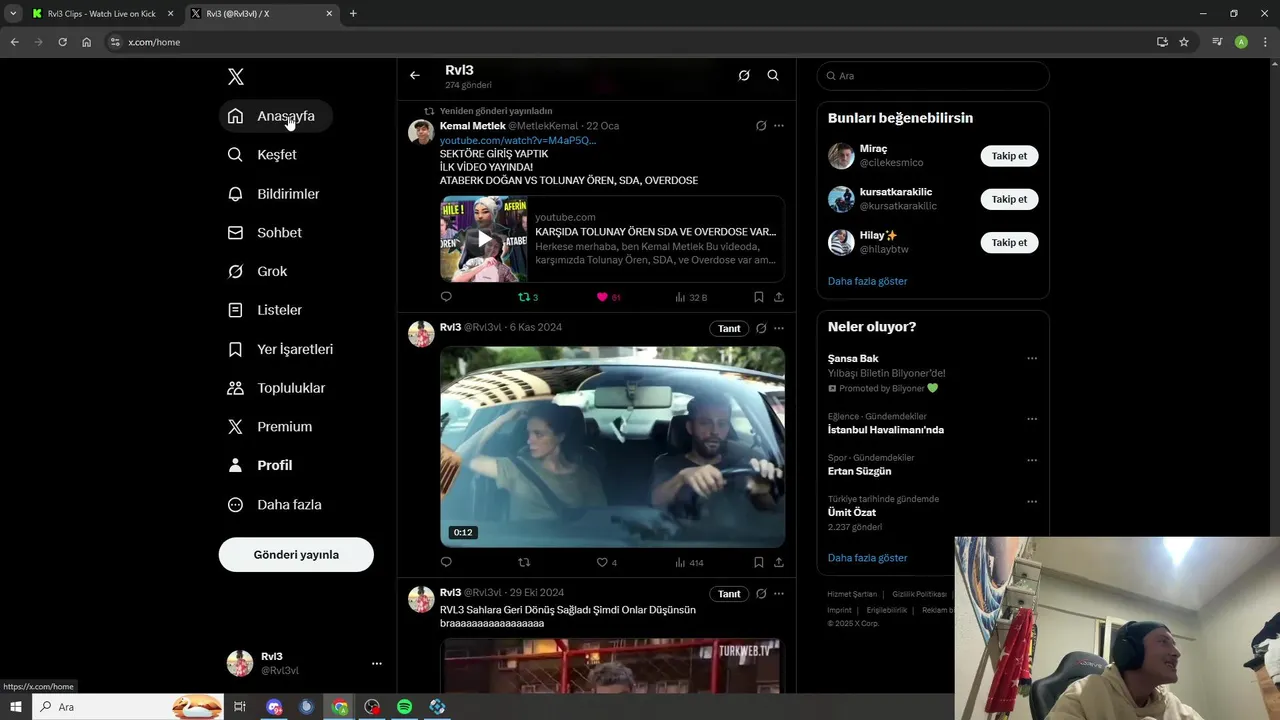The height and width of the screenshot is (720, 1280).
Task: Open more options for Ümit Özat trend
Action: pyautogui.click(x=1032, y=502)
